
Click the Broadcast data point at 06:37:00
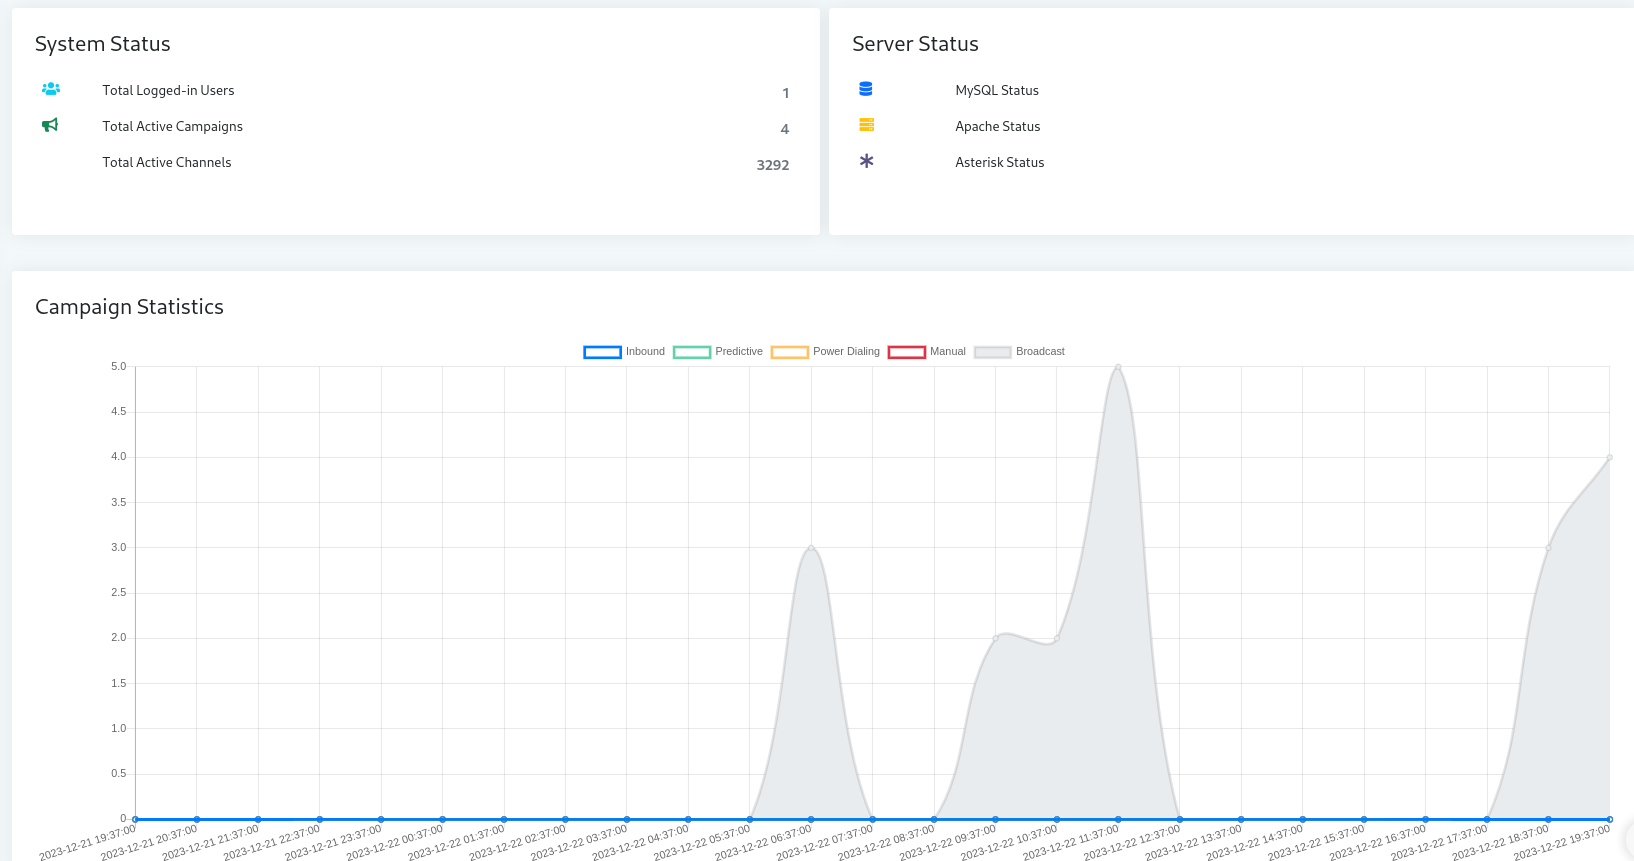pyautogui.click(x=811, y=548)
